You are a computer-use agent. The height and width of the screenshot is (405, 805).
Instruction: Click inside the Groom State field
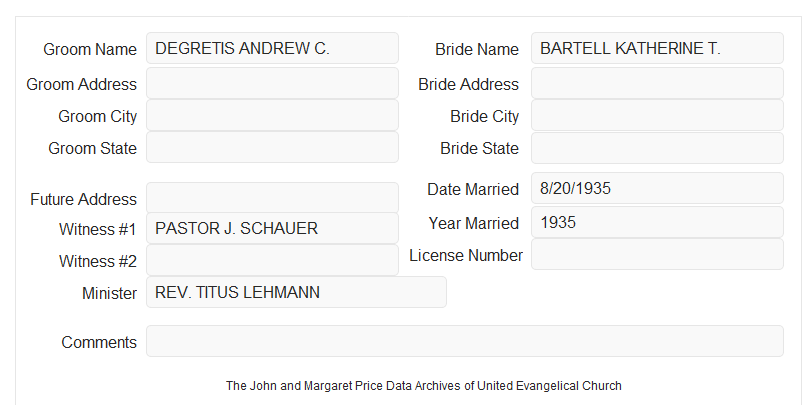point(272,147)
